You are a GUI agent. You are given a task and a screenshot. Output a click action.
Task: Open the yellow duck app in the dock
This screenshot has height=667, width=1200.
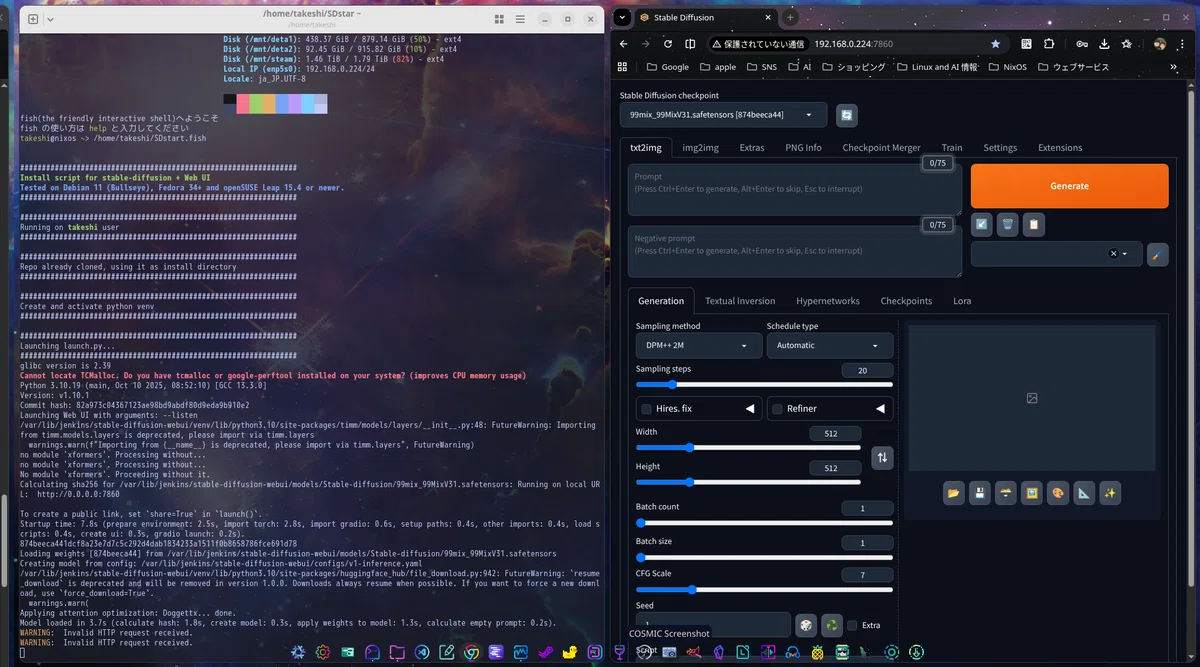tap(570, 652)
